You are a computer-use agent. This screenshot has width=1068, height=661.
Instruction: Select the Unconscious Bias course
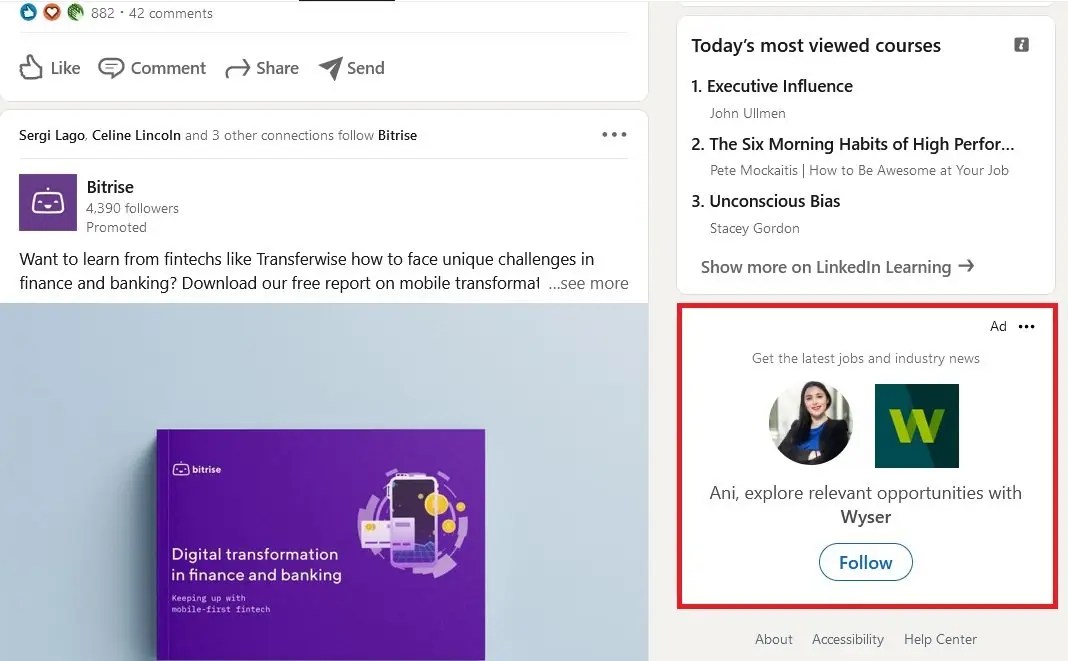(x=776, y=201)
